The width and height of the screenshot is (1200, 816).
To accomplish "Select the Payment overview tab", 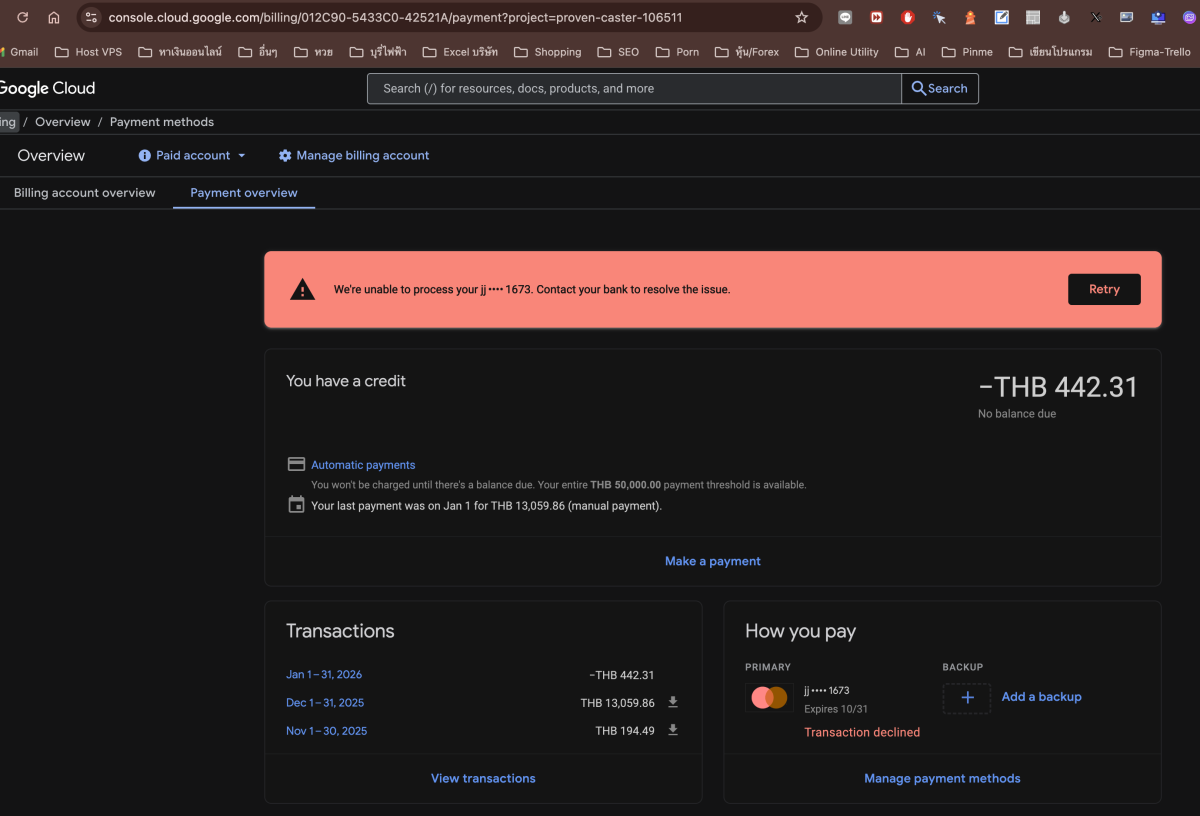I will [244, 193].
